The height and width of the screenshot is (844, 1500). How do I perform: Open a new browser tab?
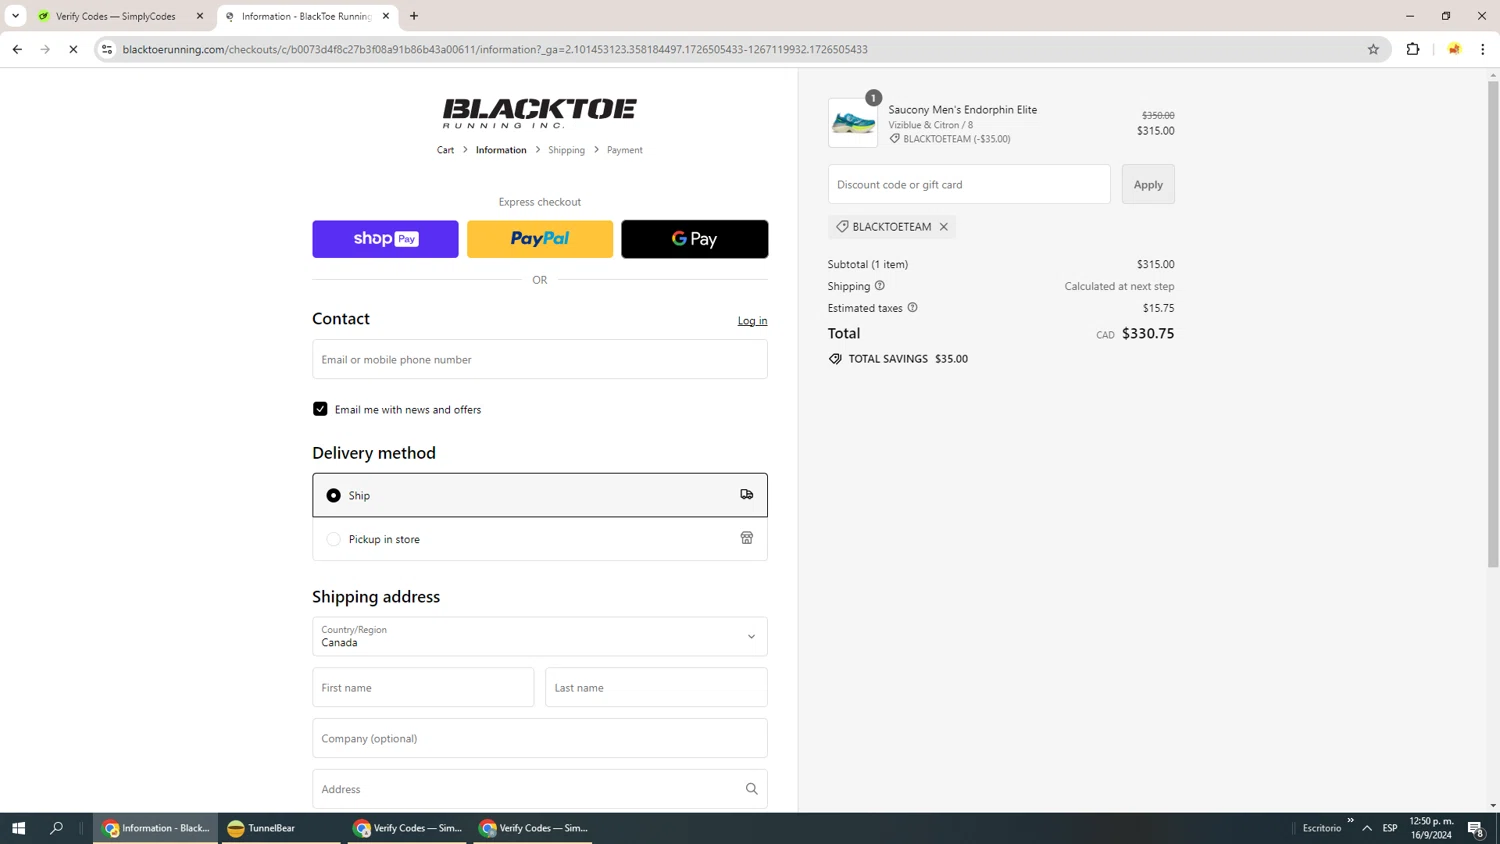414,16
